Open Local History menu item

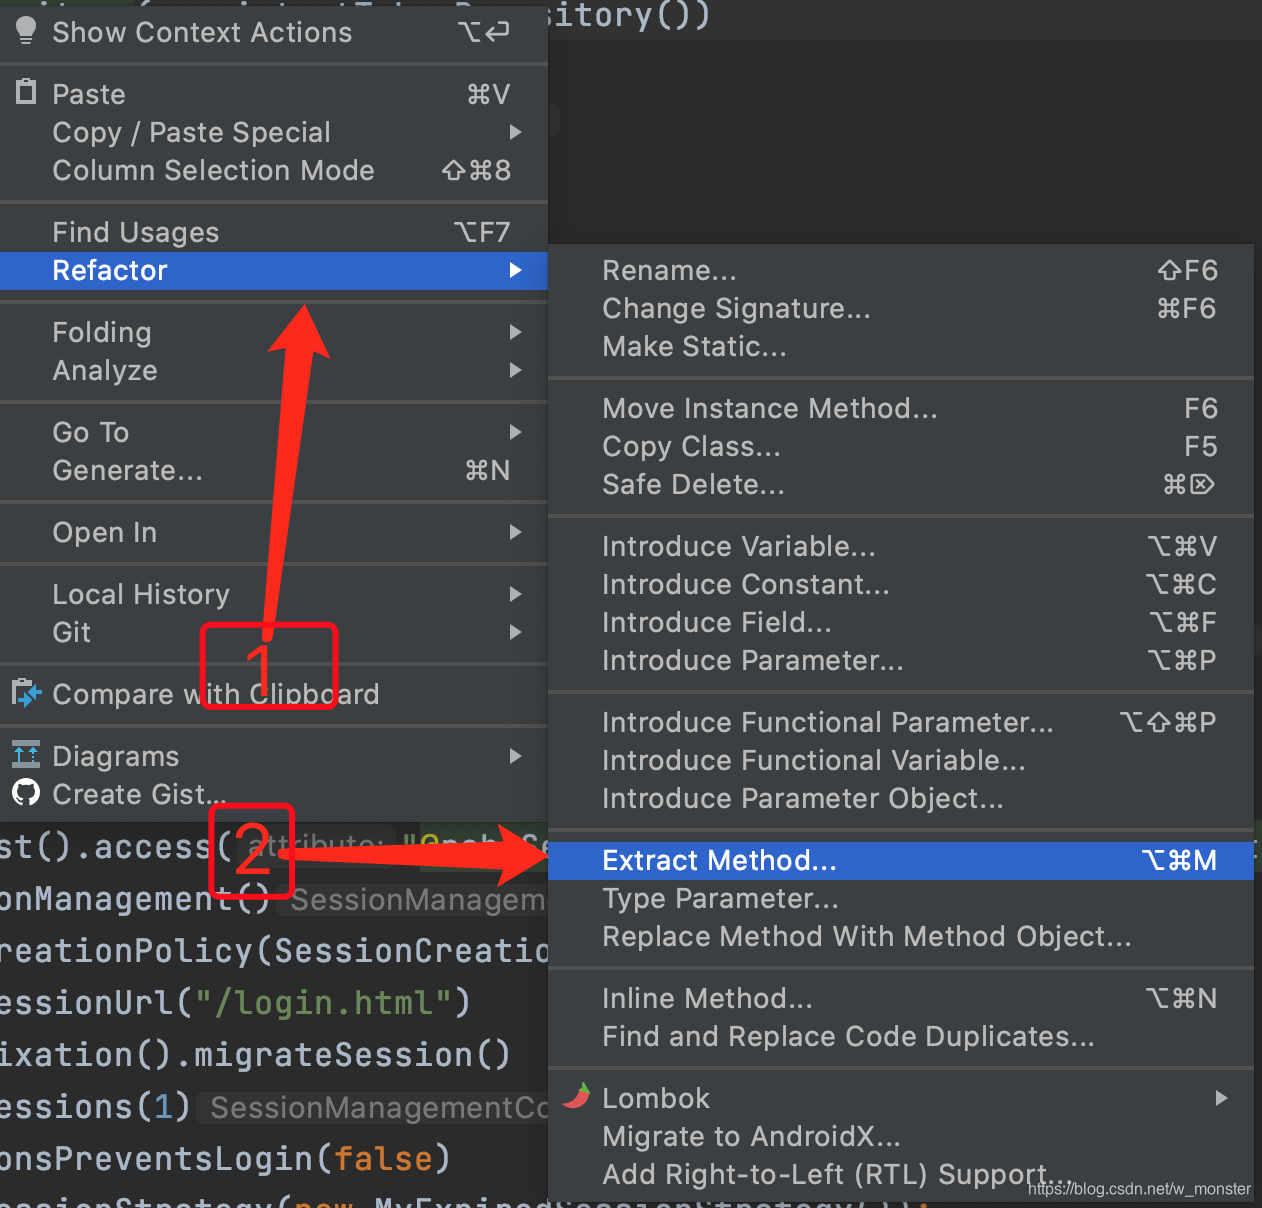click(x=274, y=594)
